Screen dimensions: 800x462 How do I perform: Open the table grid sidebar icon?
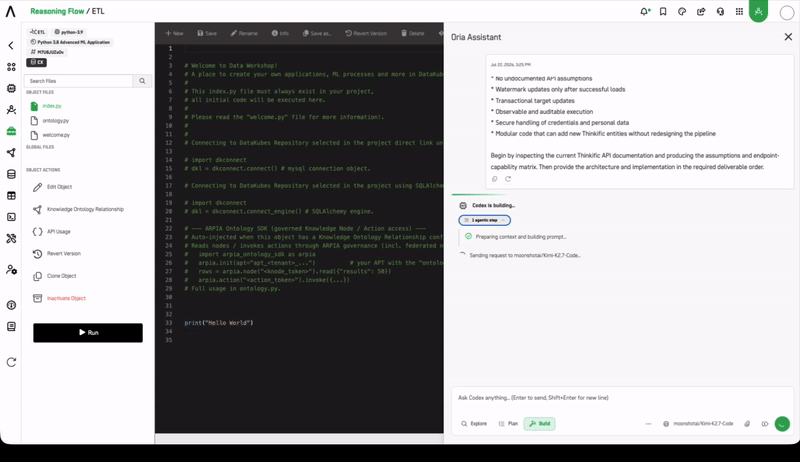tap(11, 195)
